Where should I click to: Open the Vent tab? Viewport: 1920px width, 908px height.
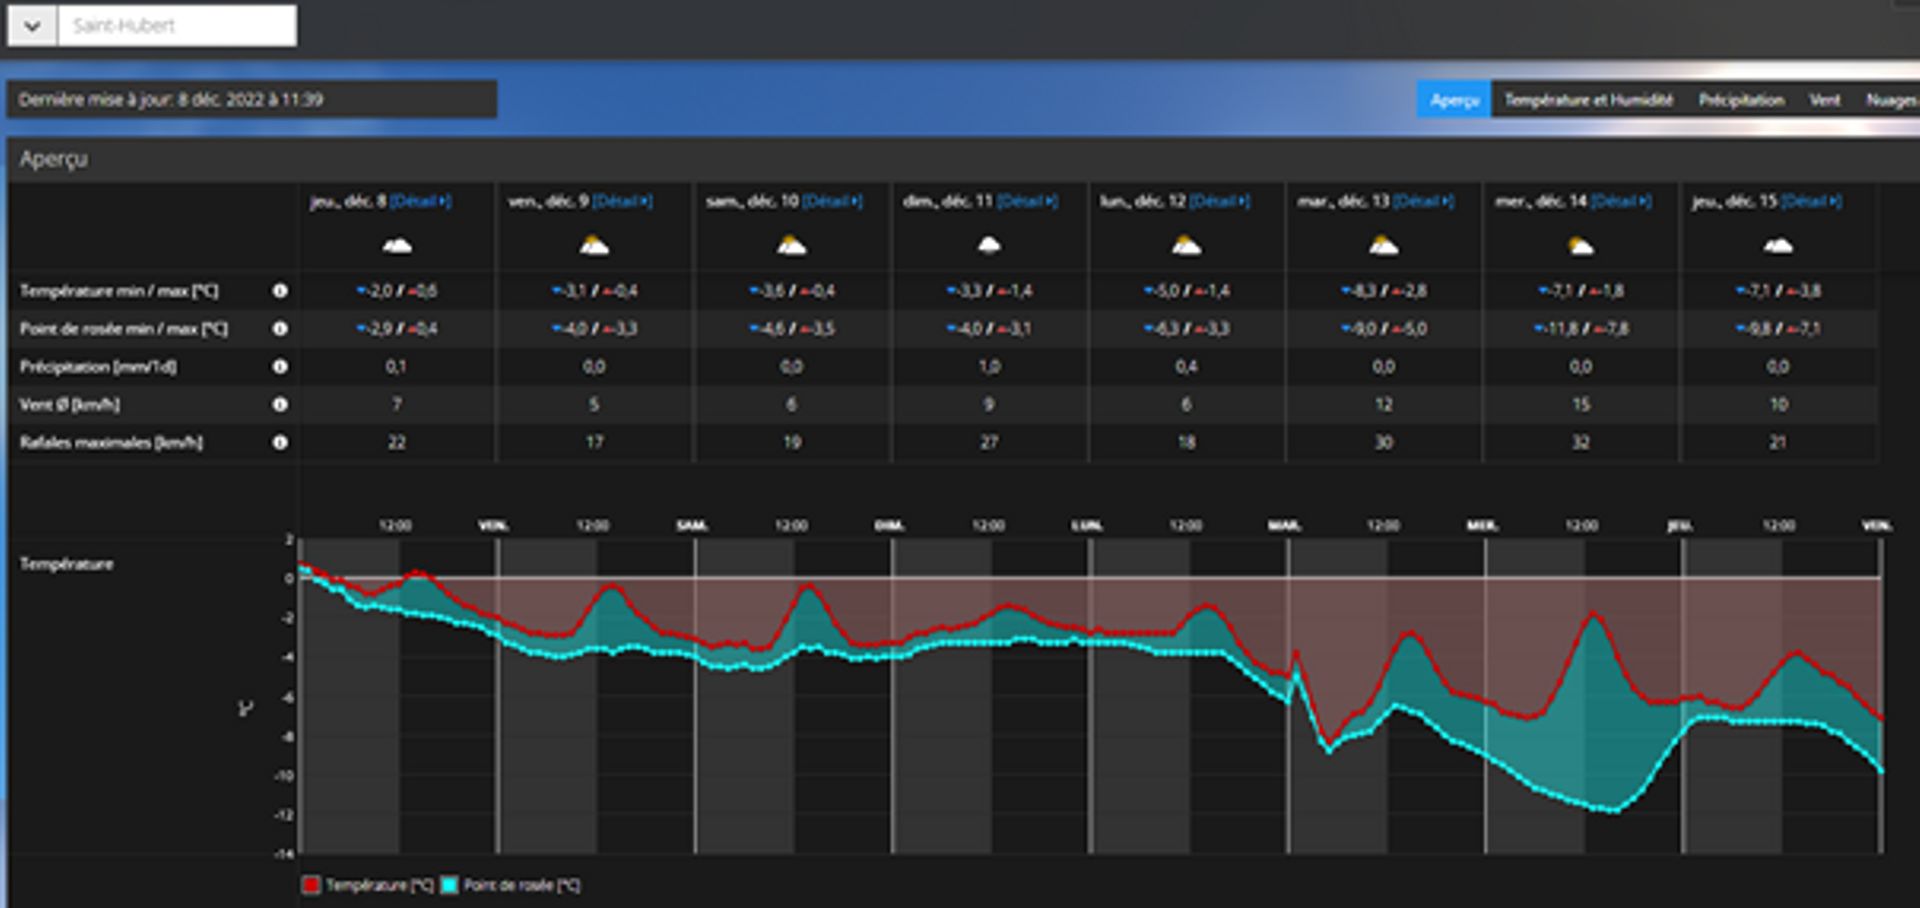point(1824,99)
